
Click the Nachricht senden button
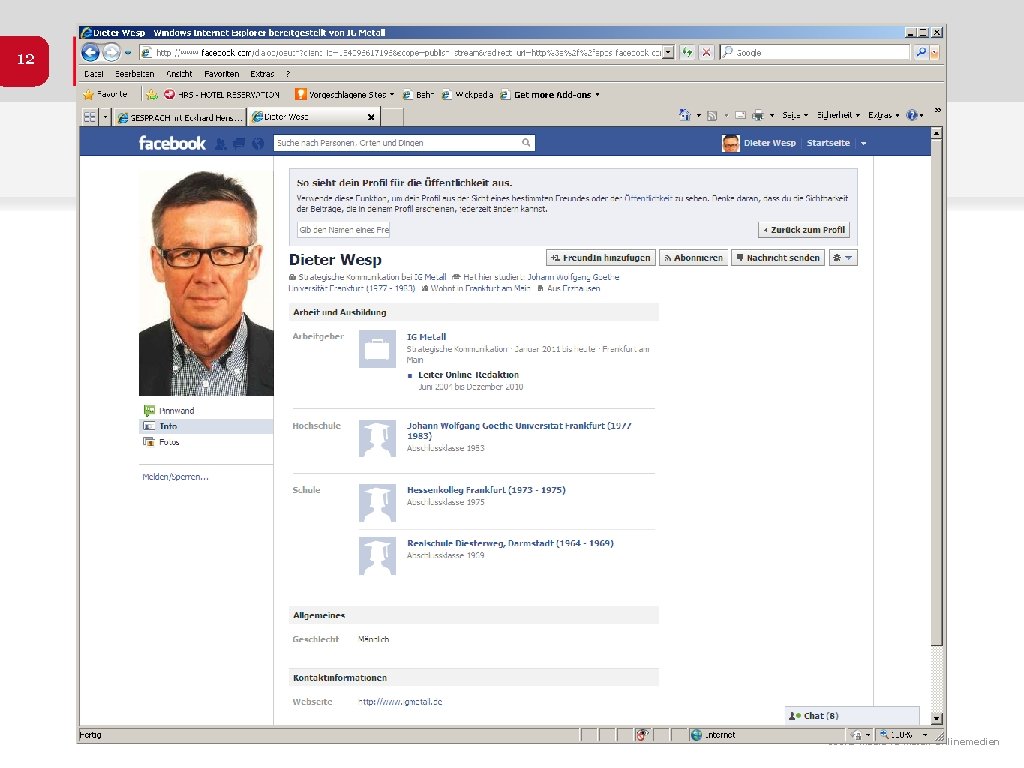pyautogui.click(x=778, y=258)
